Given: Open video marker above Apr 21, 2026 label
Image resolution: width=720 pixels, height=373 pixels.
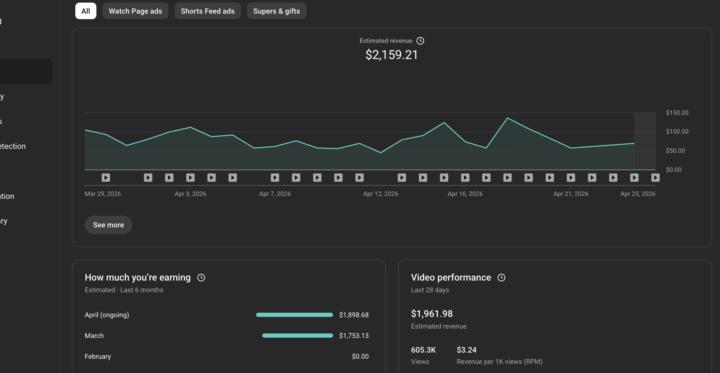Looking at the screenshot, I should [571, 177].
